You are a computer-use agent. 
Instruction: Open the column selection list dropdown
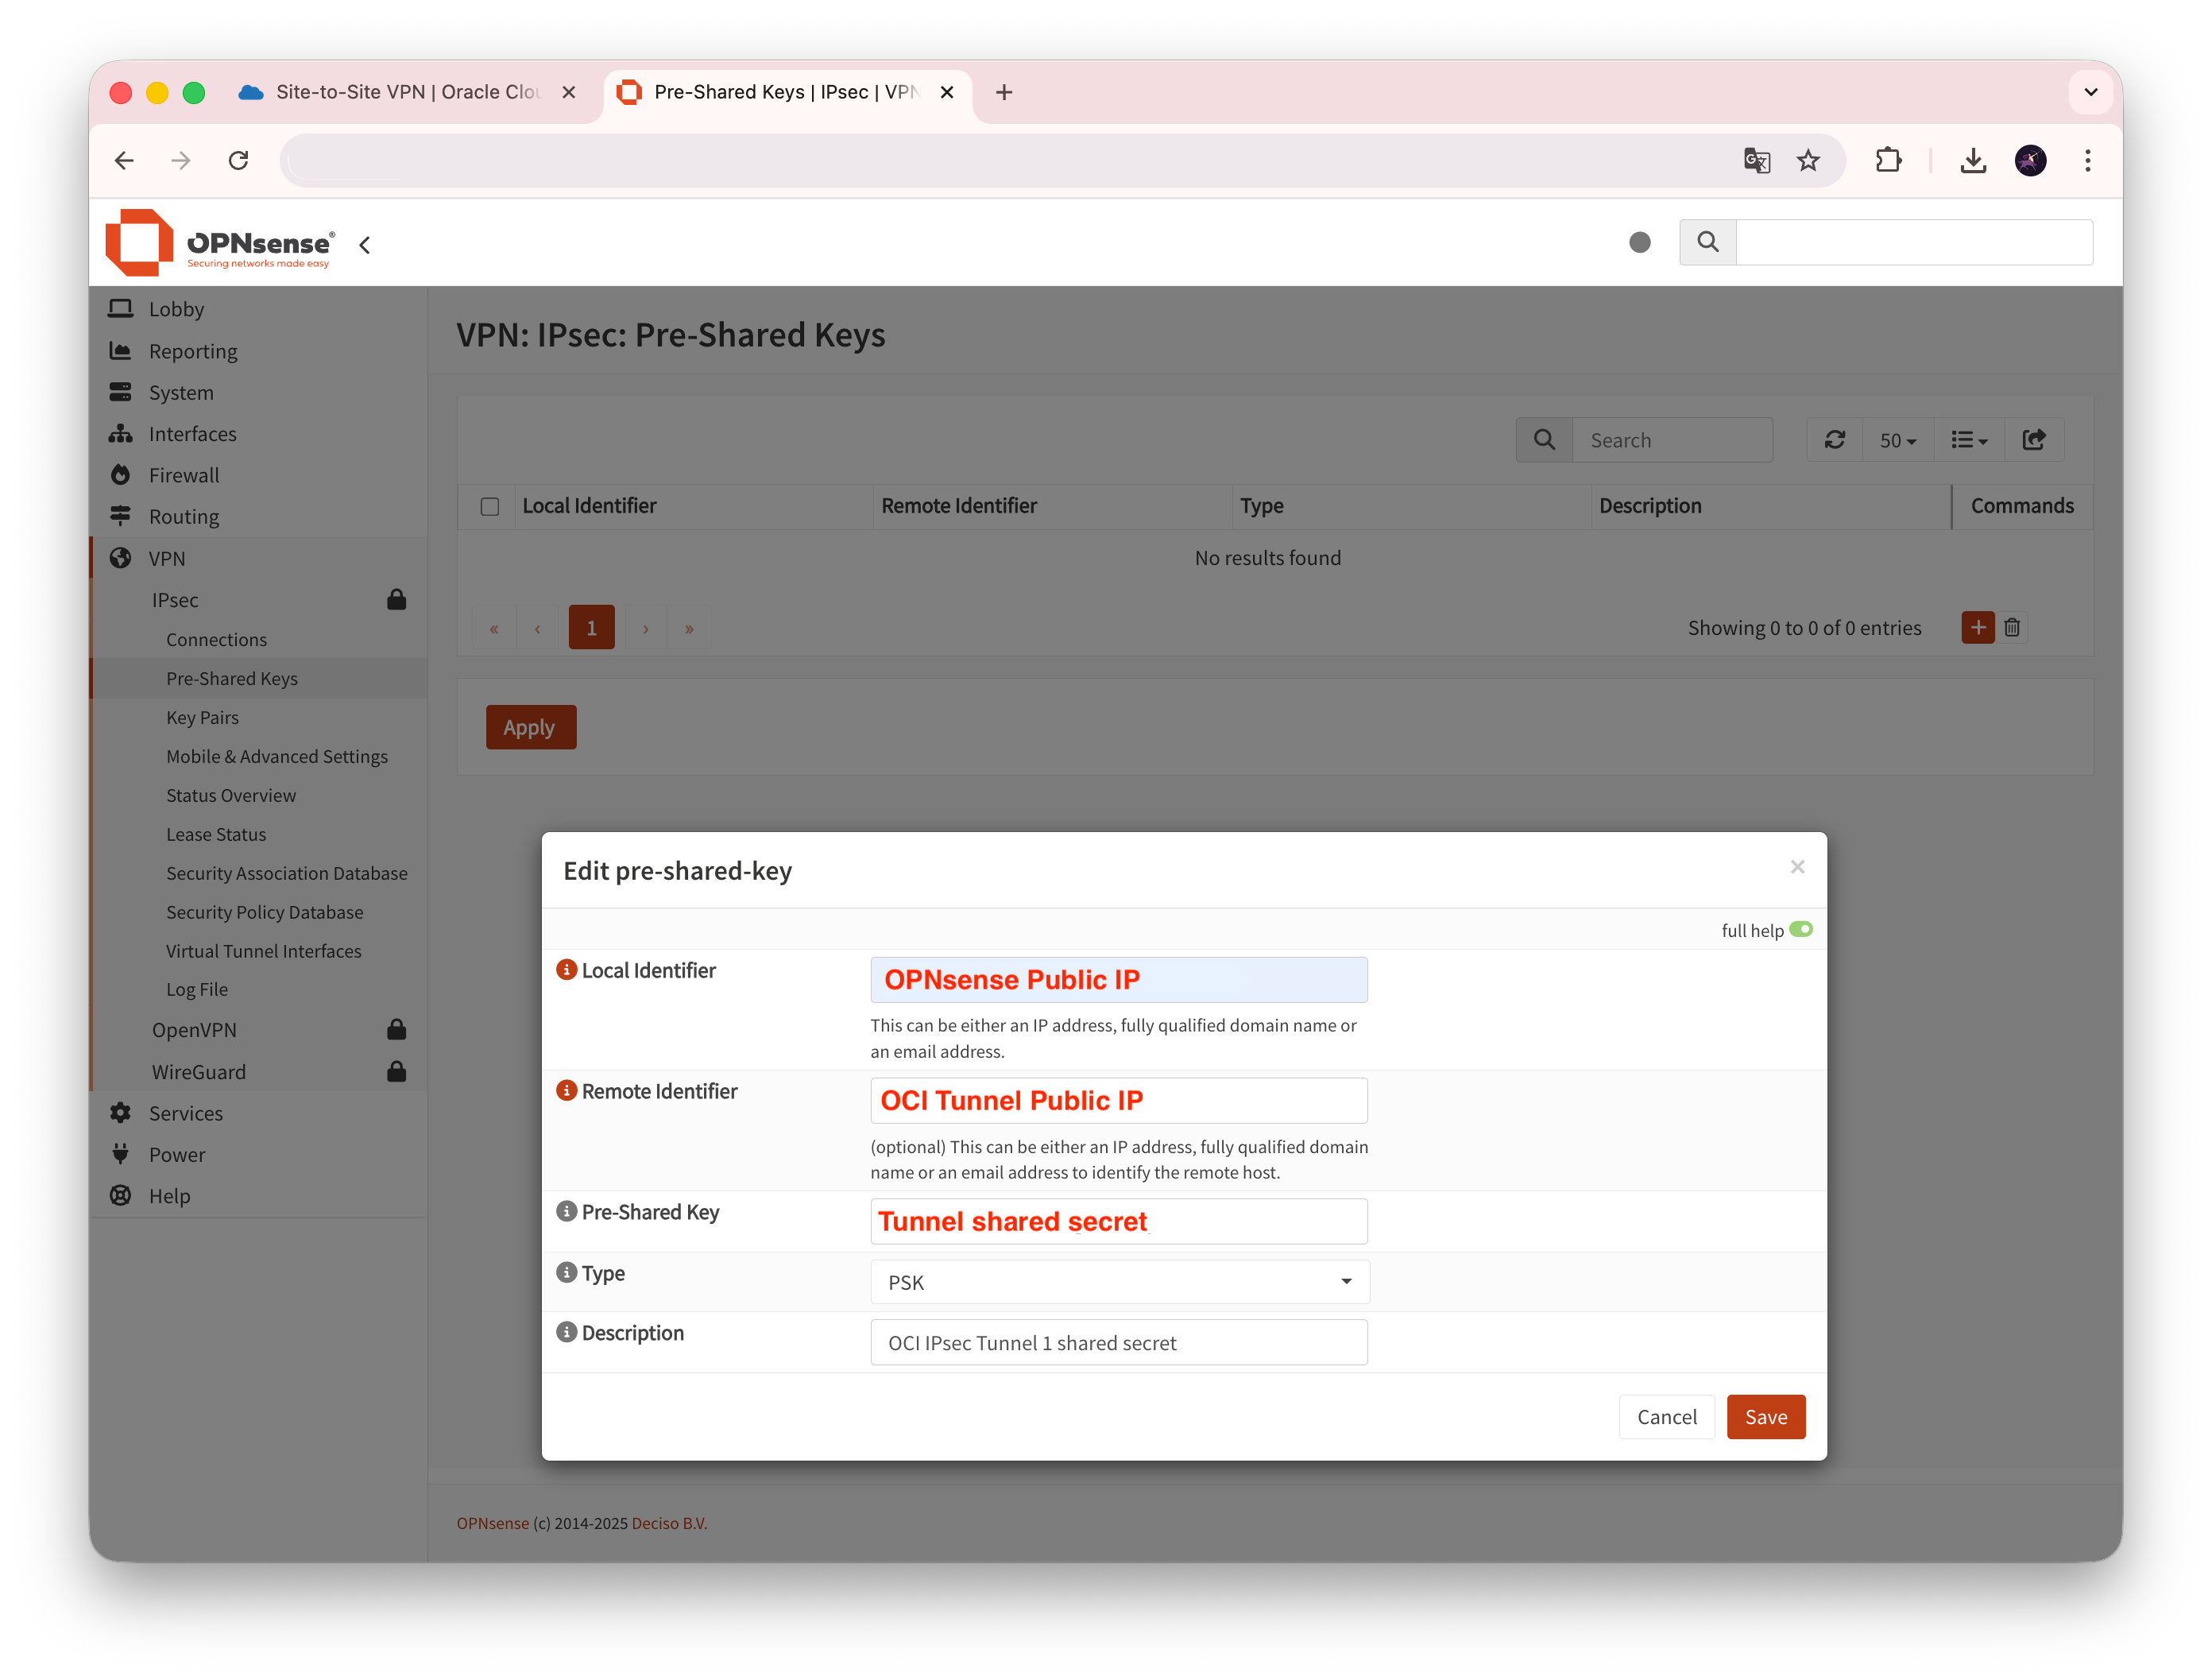pos(1968,440)
